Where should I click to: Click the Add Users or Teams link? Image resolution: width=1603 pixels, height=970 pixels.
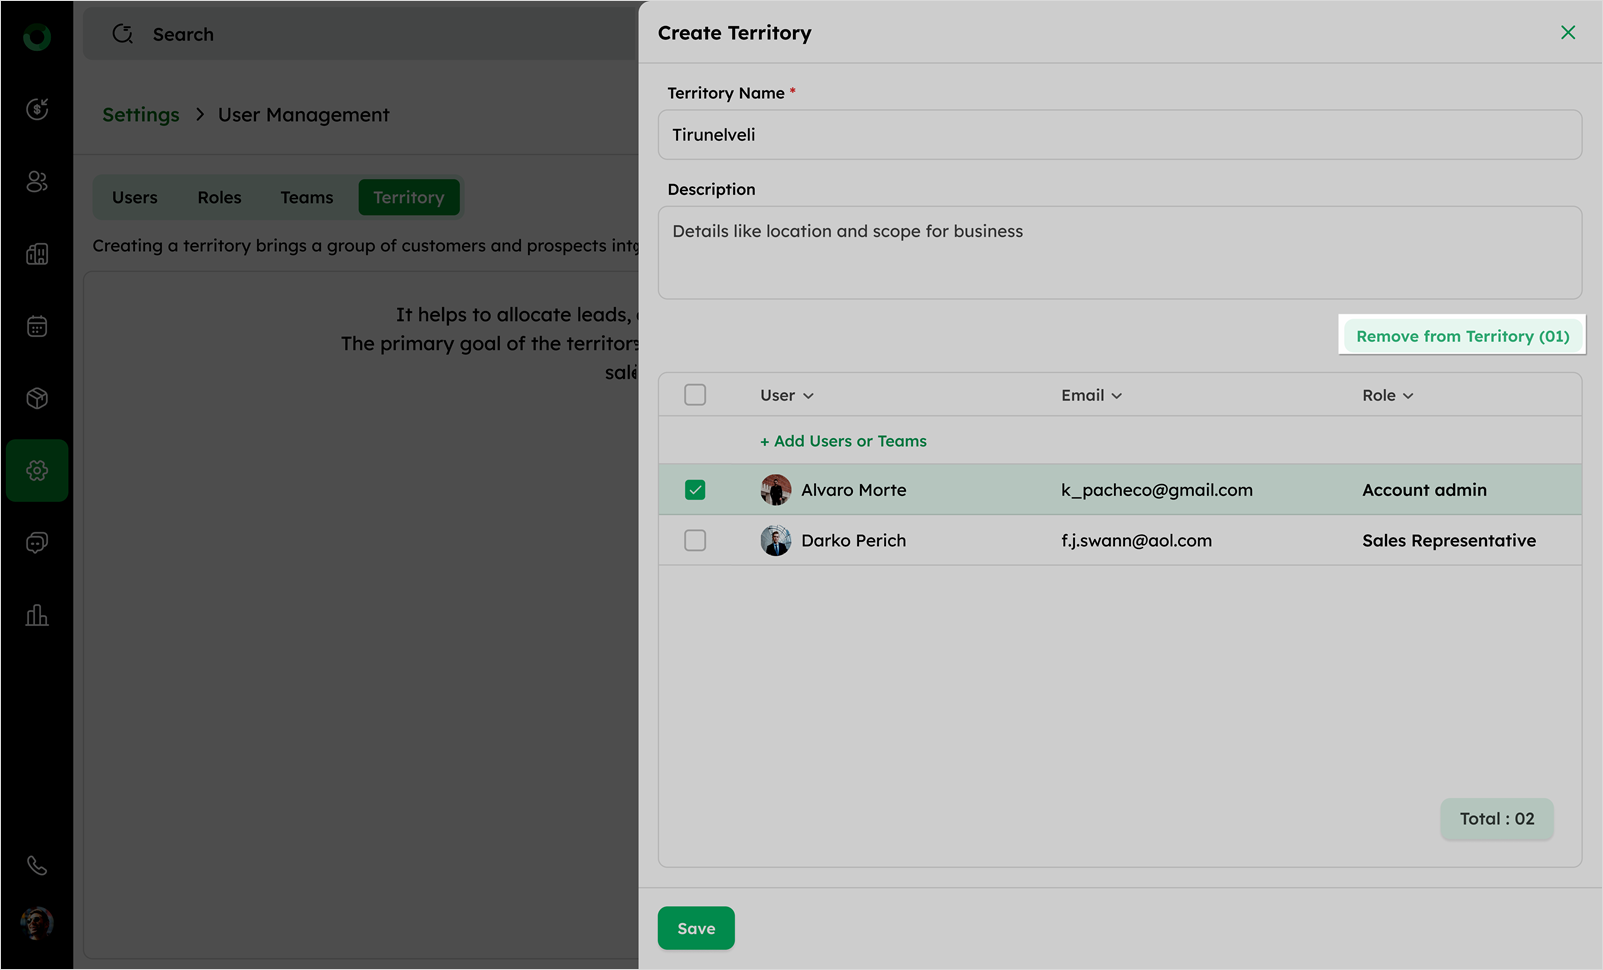click(843, 441)
